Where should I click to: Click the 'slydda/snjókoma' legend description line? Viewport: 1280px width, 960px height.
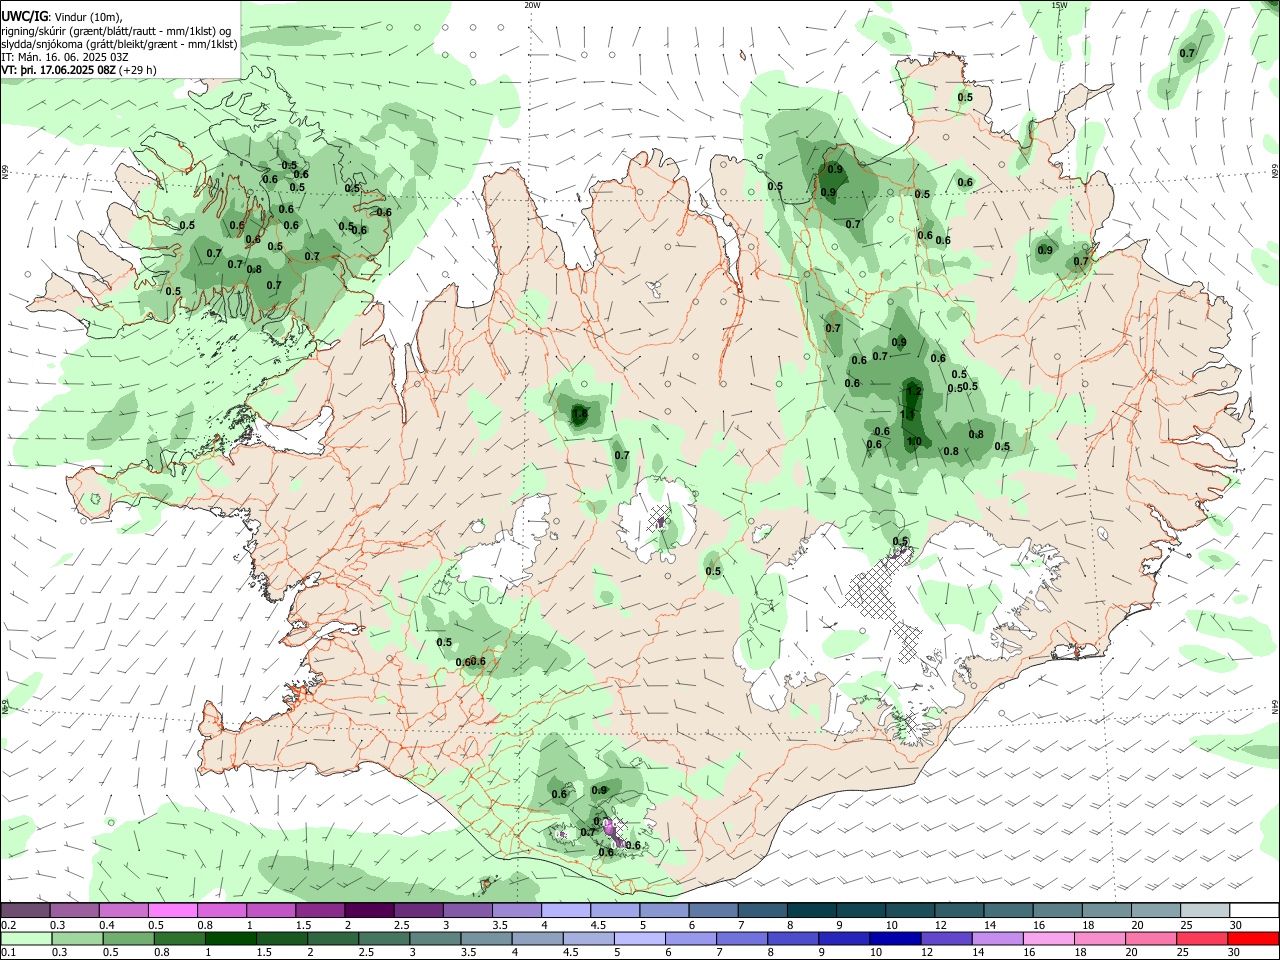(x=119, y=44)
